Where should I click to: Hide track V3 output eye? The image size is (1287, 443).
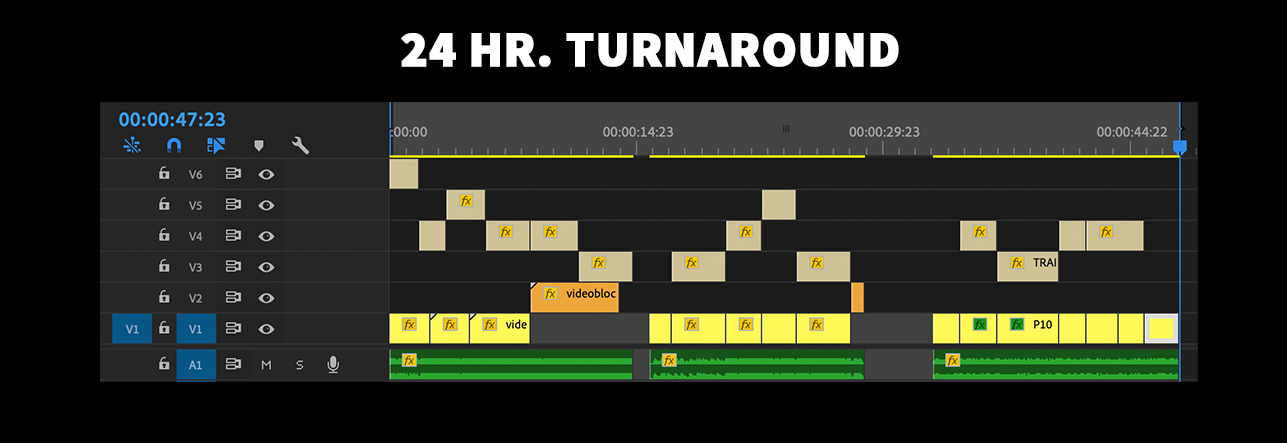(x=266, y=266)
